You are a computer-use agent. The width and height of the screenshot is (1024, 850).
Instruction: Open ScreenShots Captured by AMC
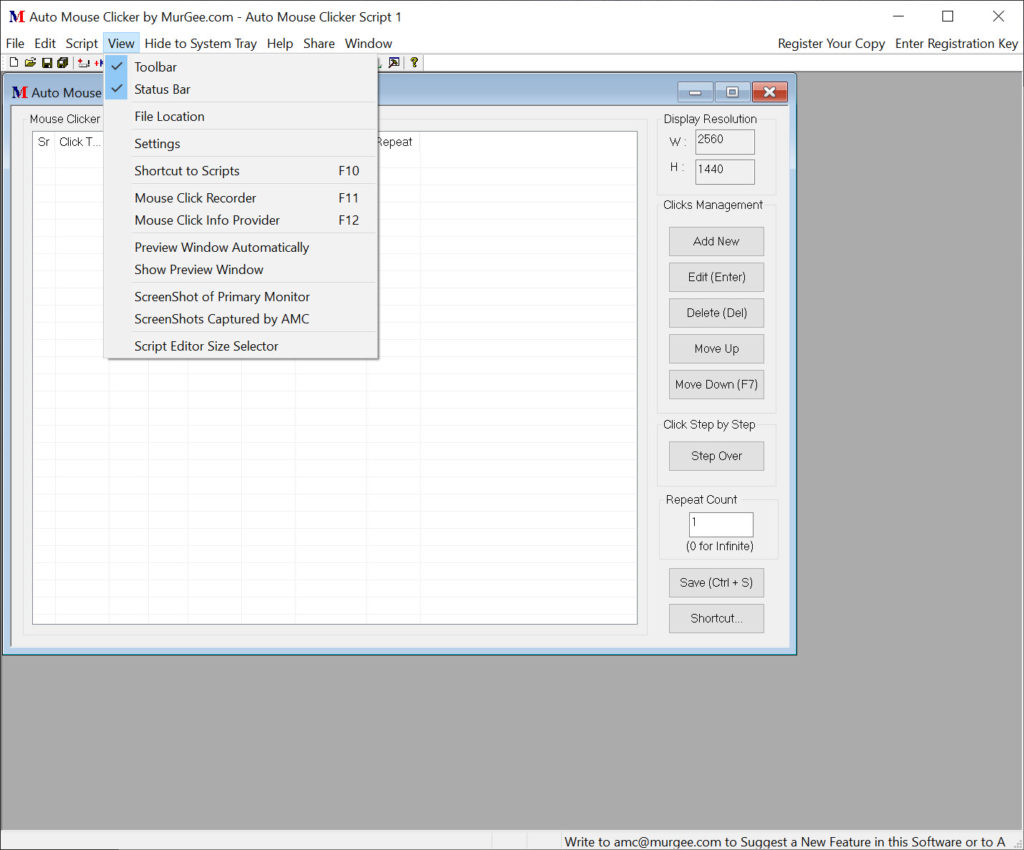click(x=242, y=319)
